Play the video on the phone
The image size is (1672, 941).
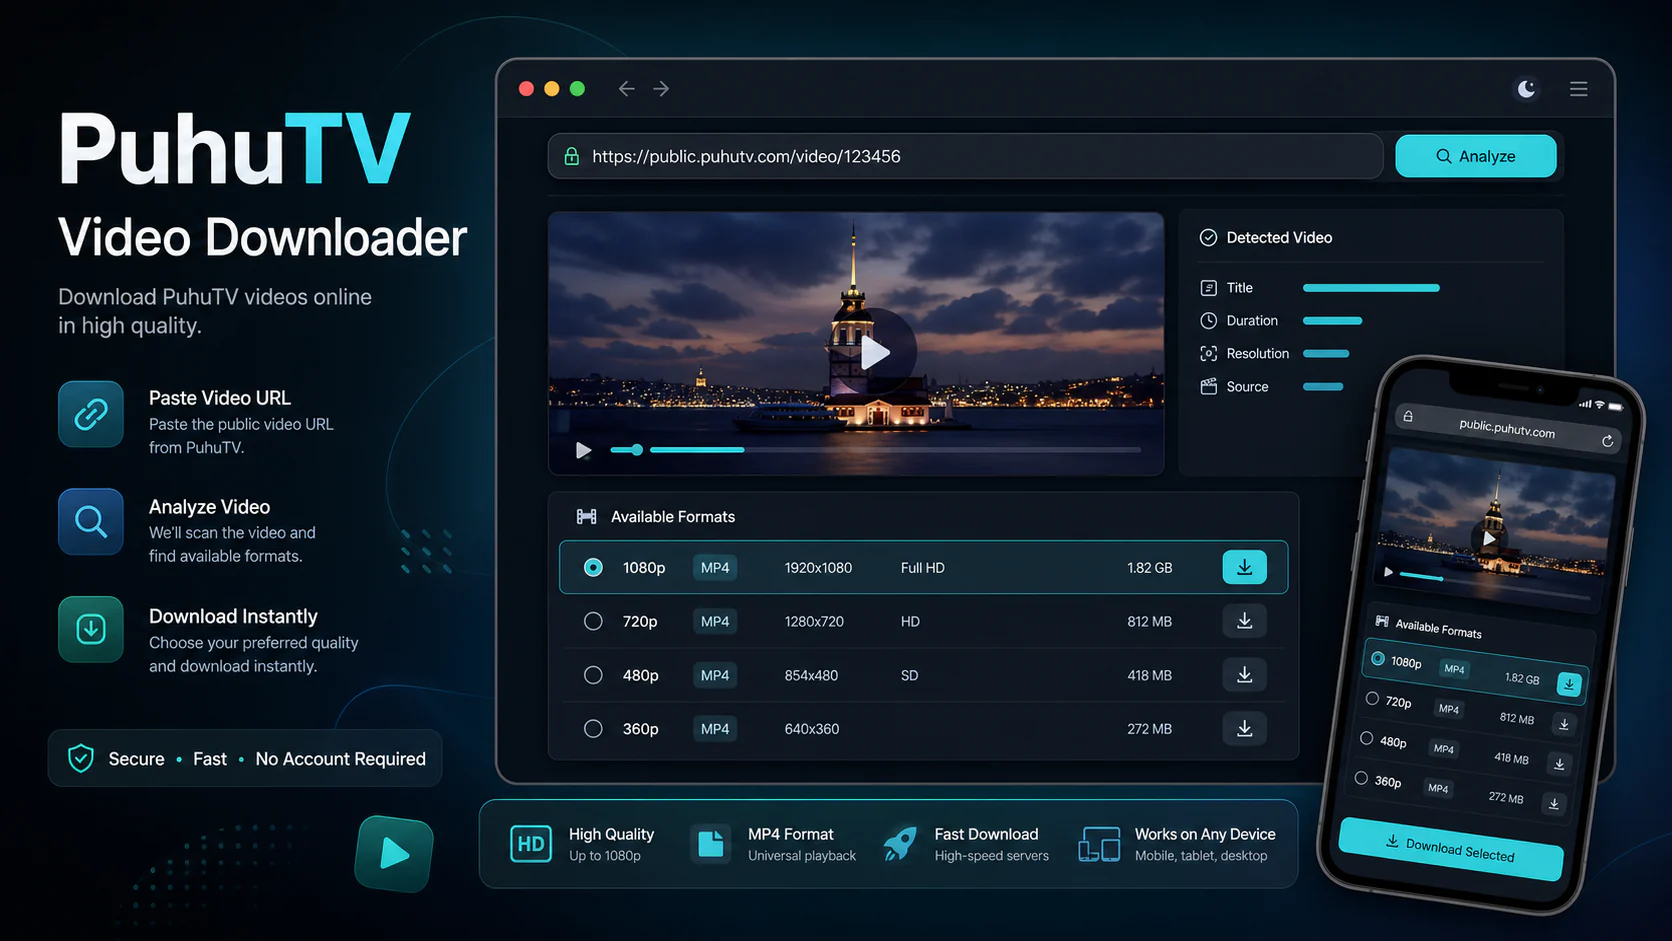click(1489, 538)
